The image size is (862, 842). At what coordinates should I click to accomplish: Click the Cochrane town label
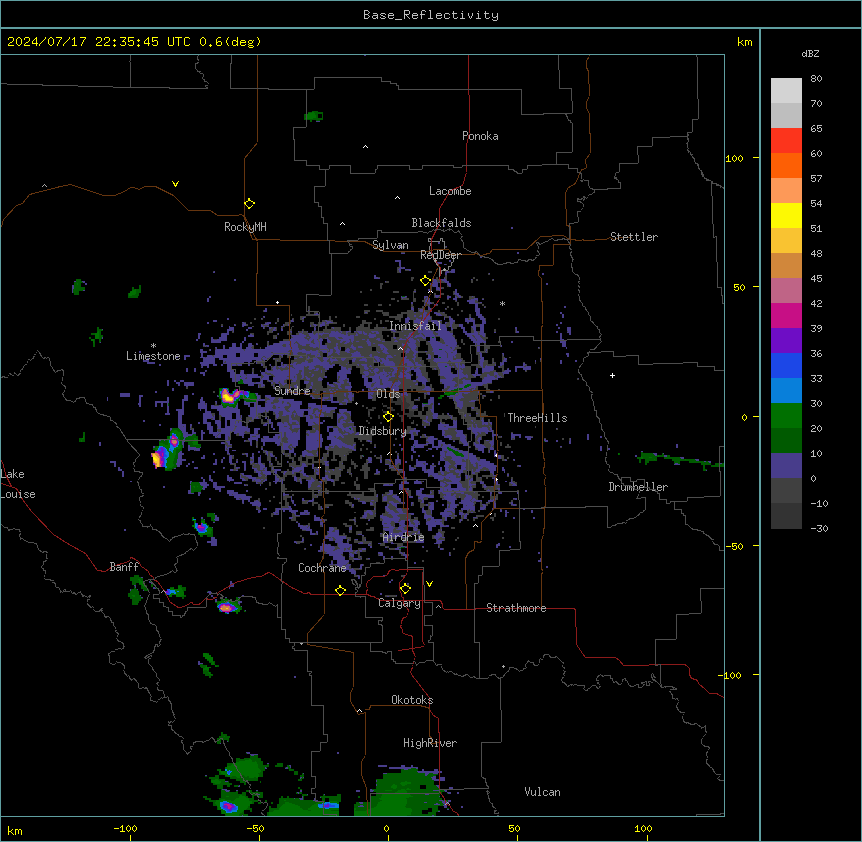(322, 568)
